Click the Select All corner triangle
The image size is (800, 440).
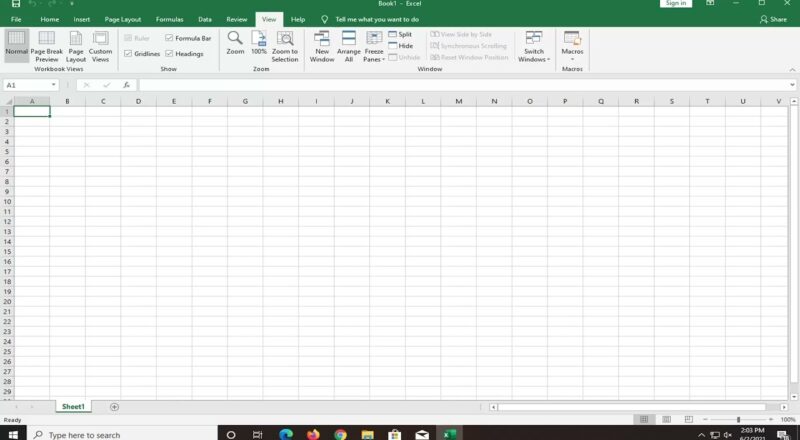click(8, 102)
